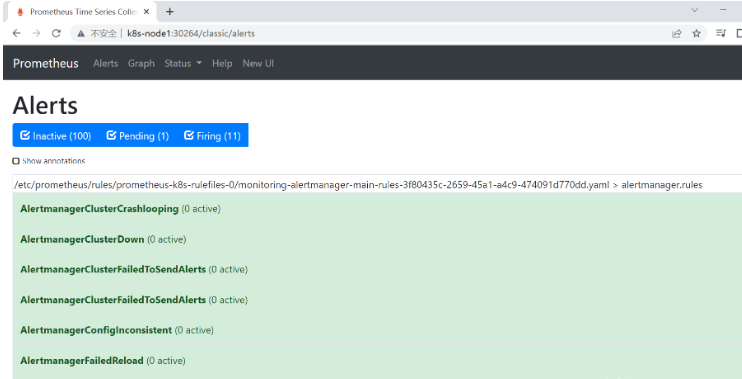Reload the Prometheus alerts page
The width and height of the screenshot is (742, 379).
(56, 33)
